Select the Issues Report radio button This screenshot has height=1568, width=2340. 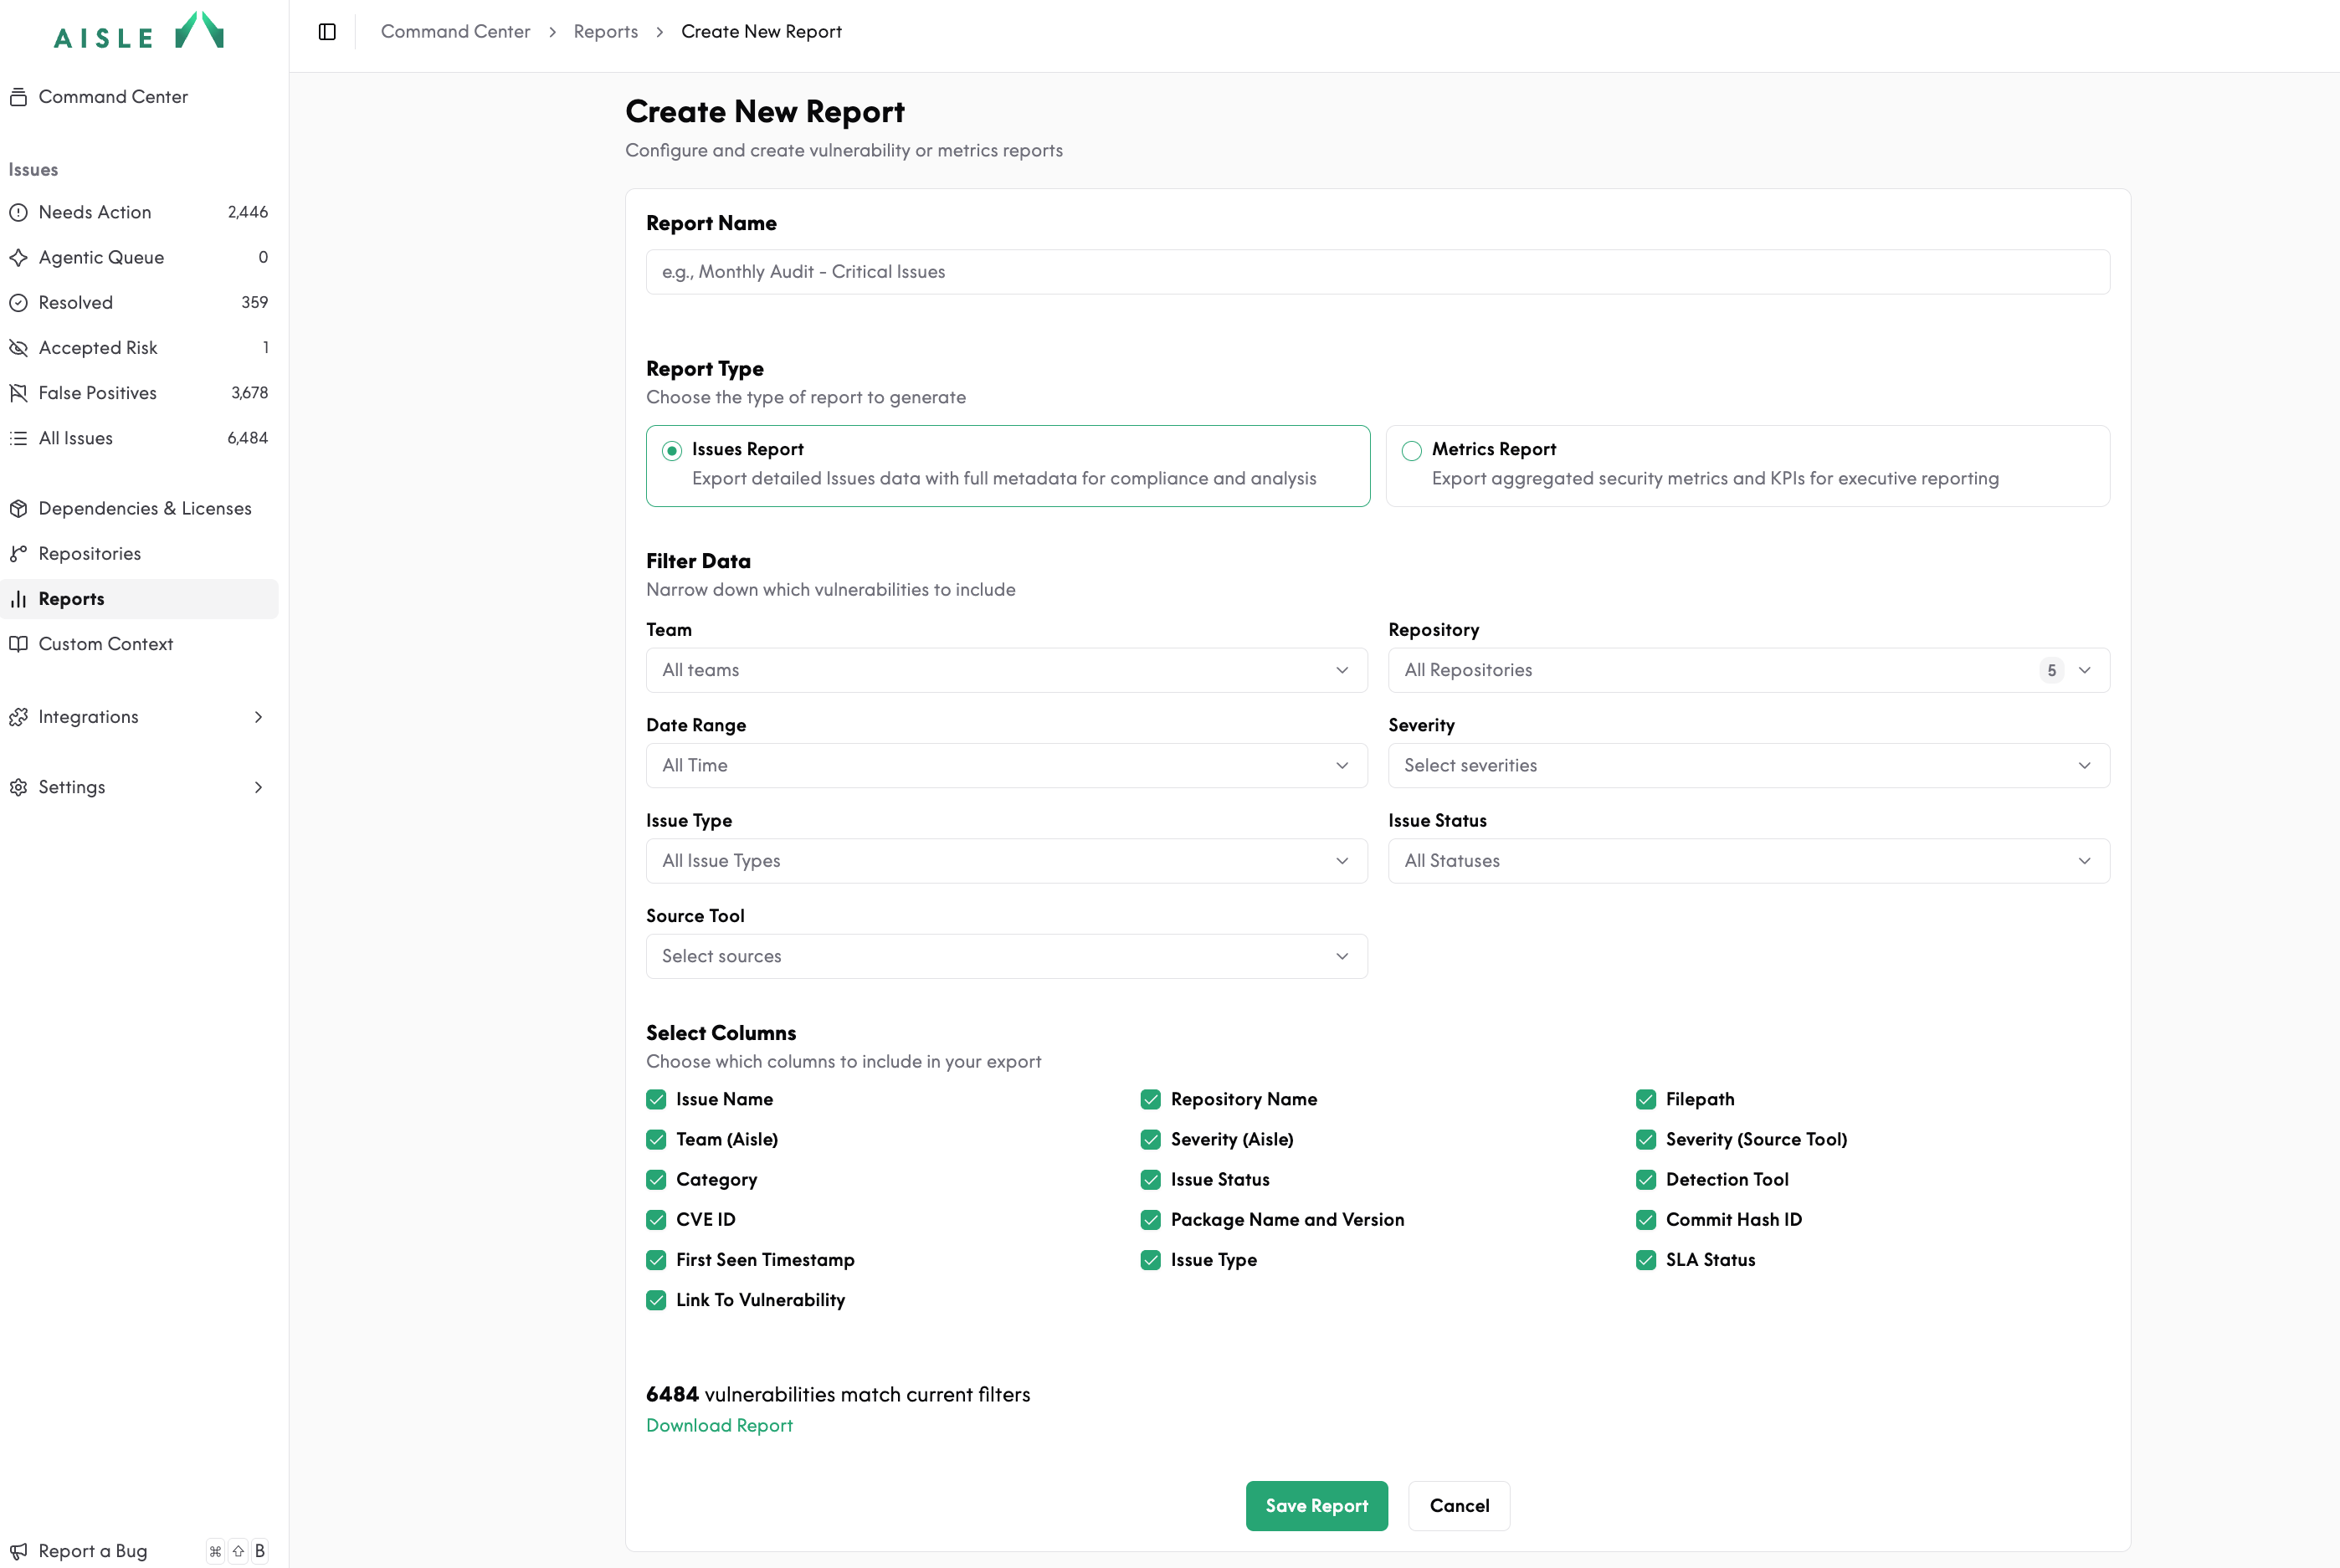tap(672, 451)
